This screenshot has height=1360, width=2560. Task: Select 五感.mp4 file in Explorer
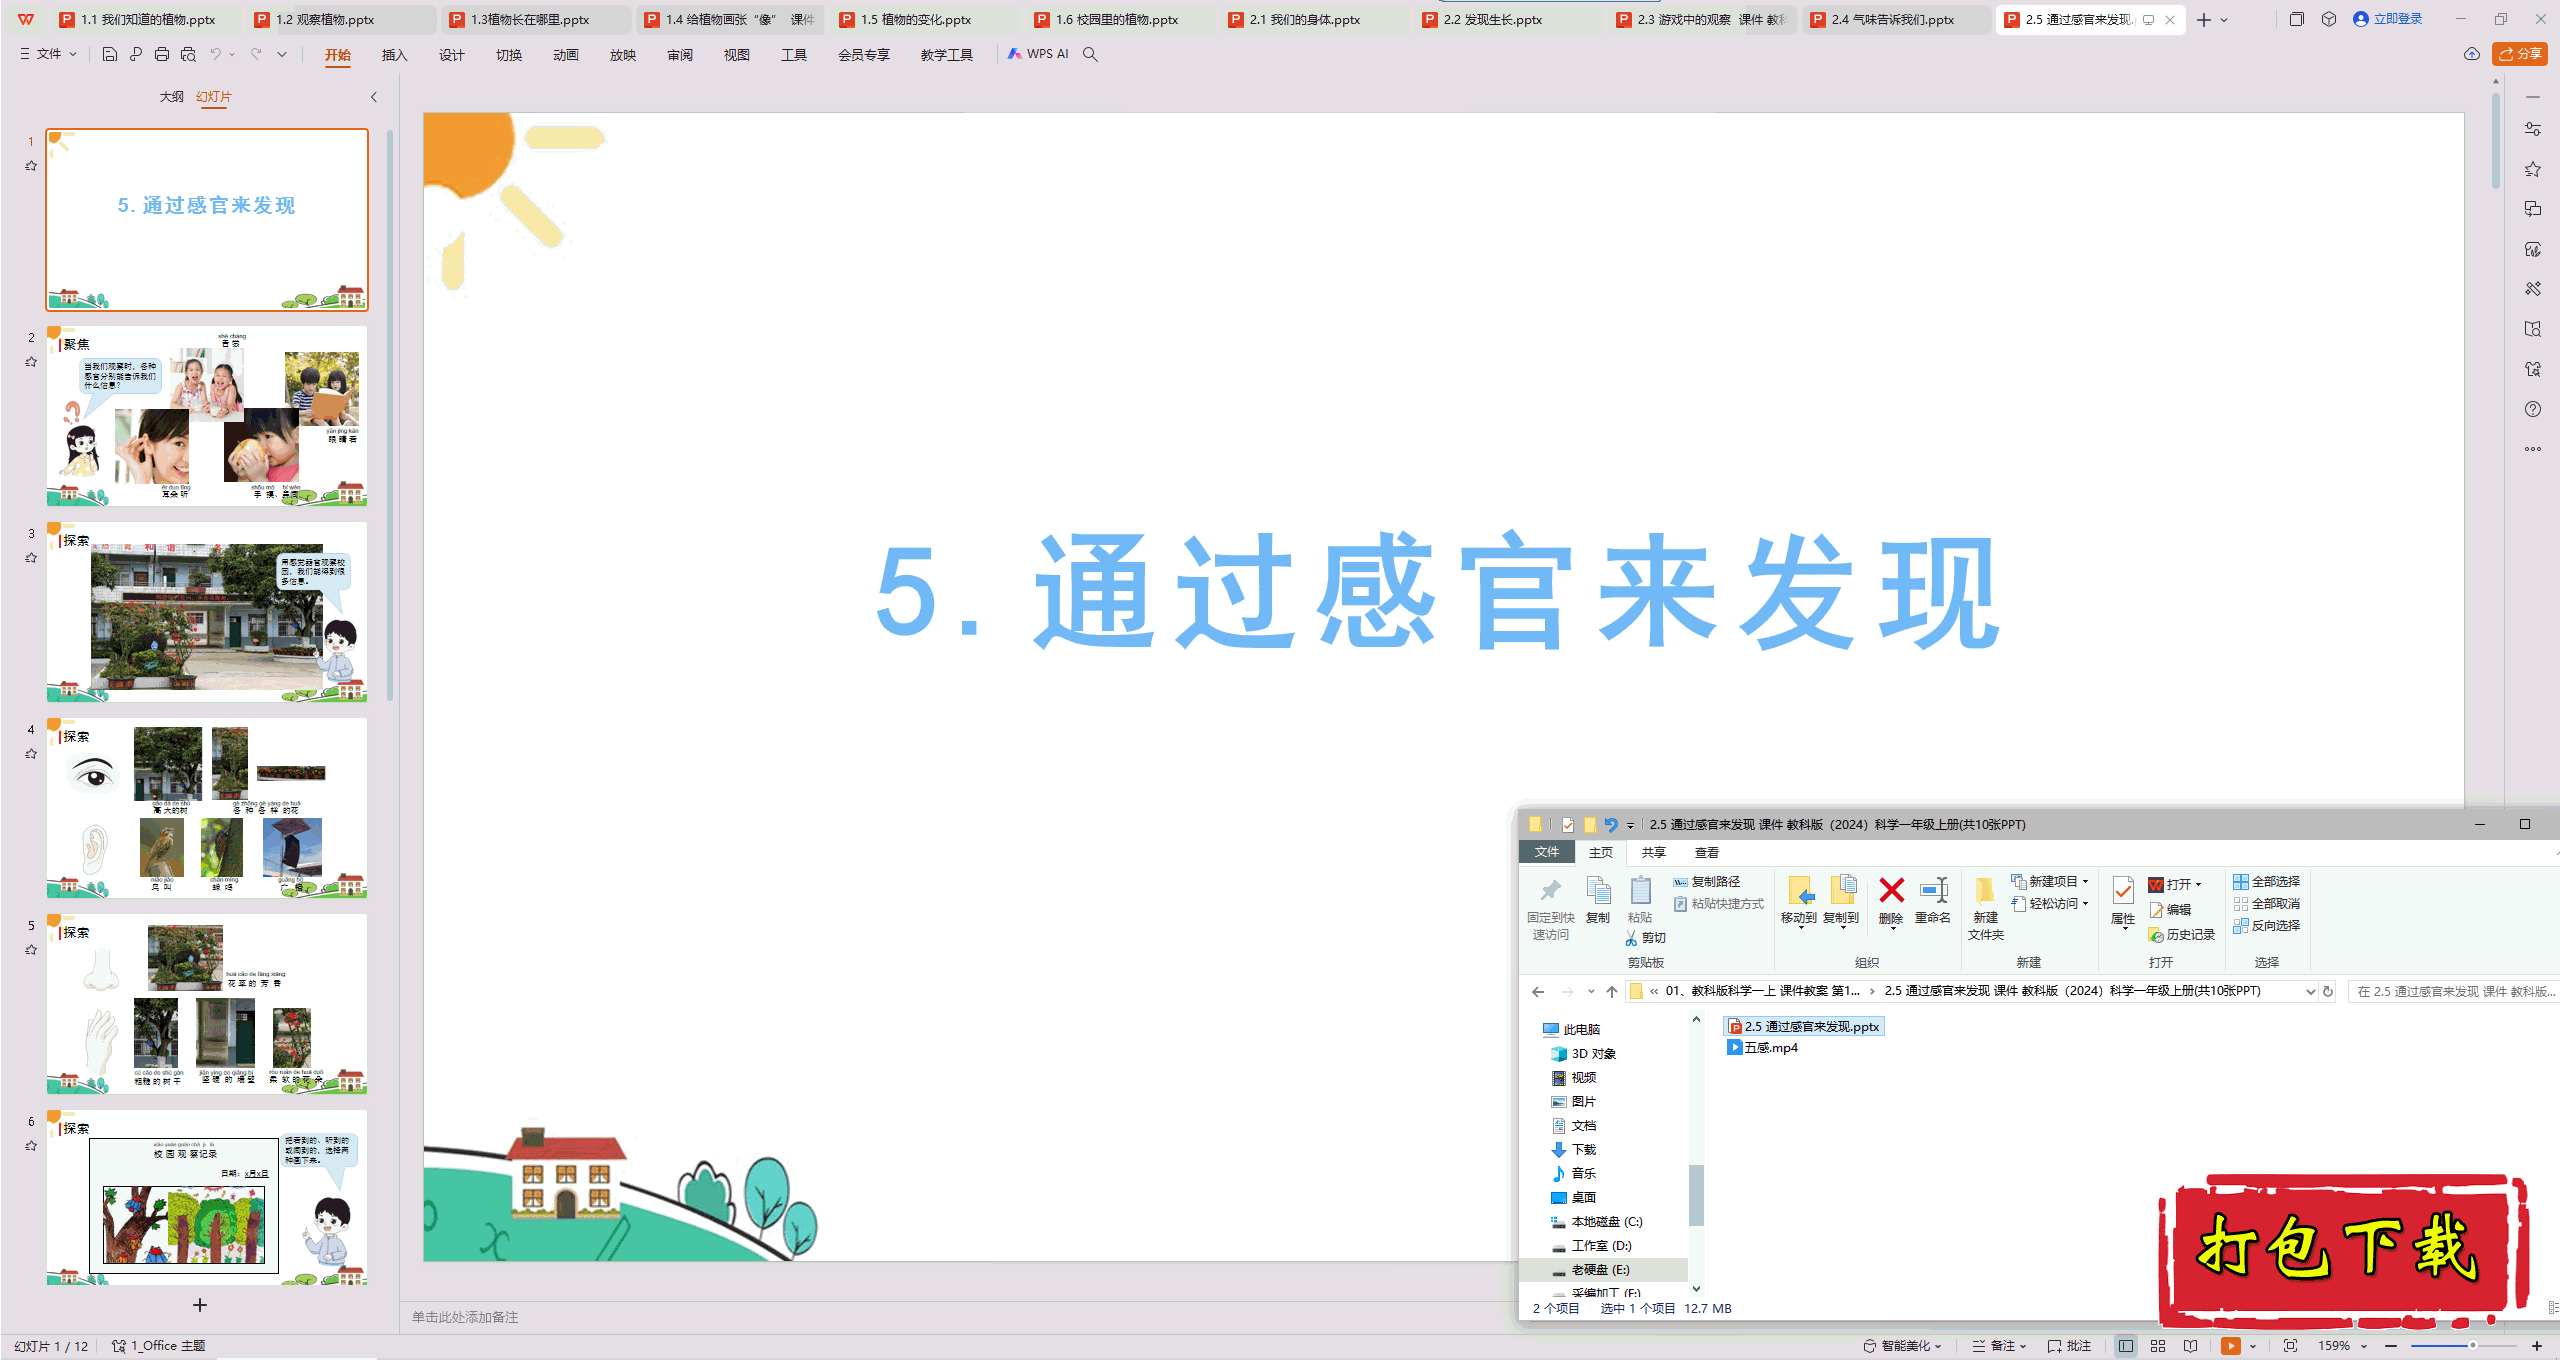tap(1763, 1048)
